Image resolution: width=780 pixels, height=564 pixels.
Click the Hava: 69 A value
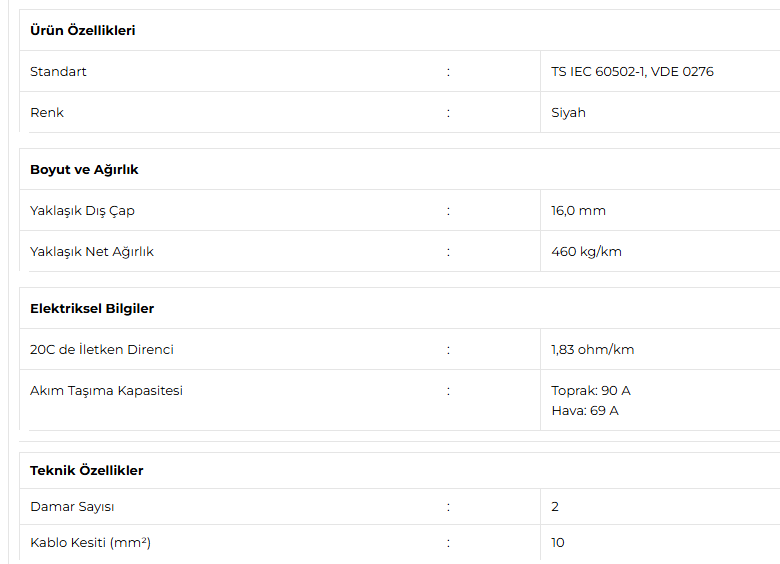pyautogui.click(x=585, y=411)
